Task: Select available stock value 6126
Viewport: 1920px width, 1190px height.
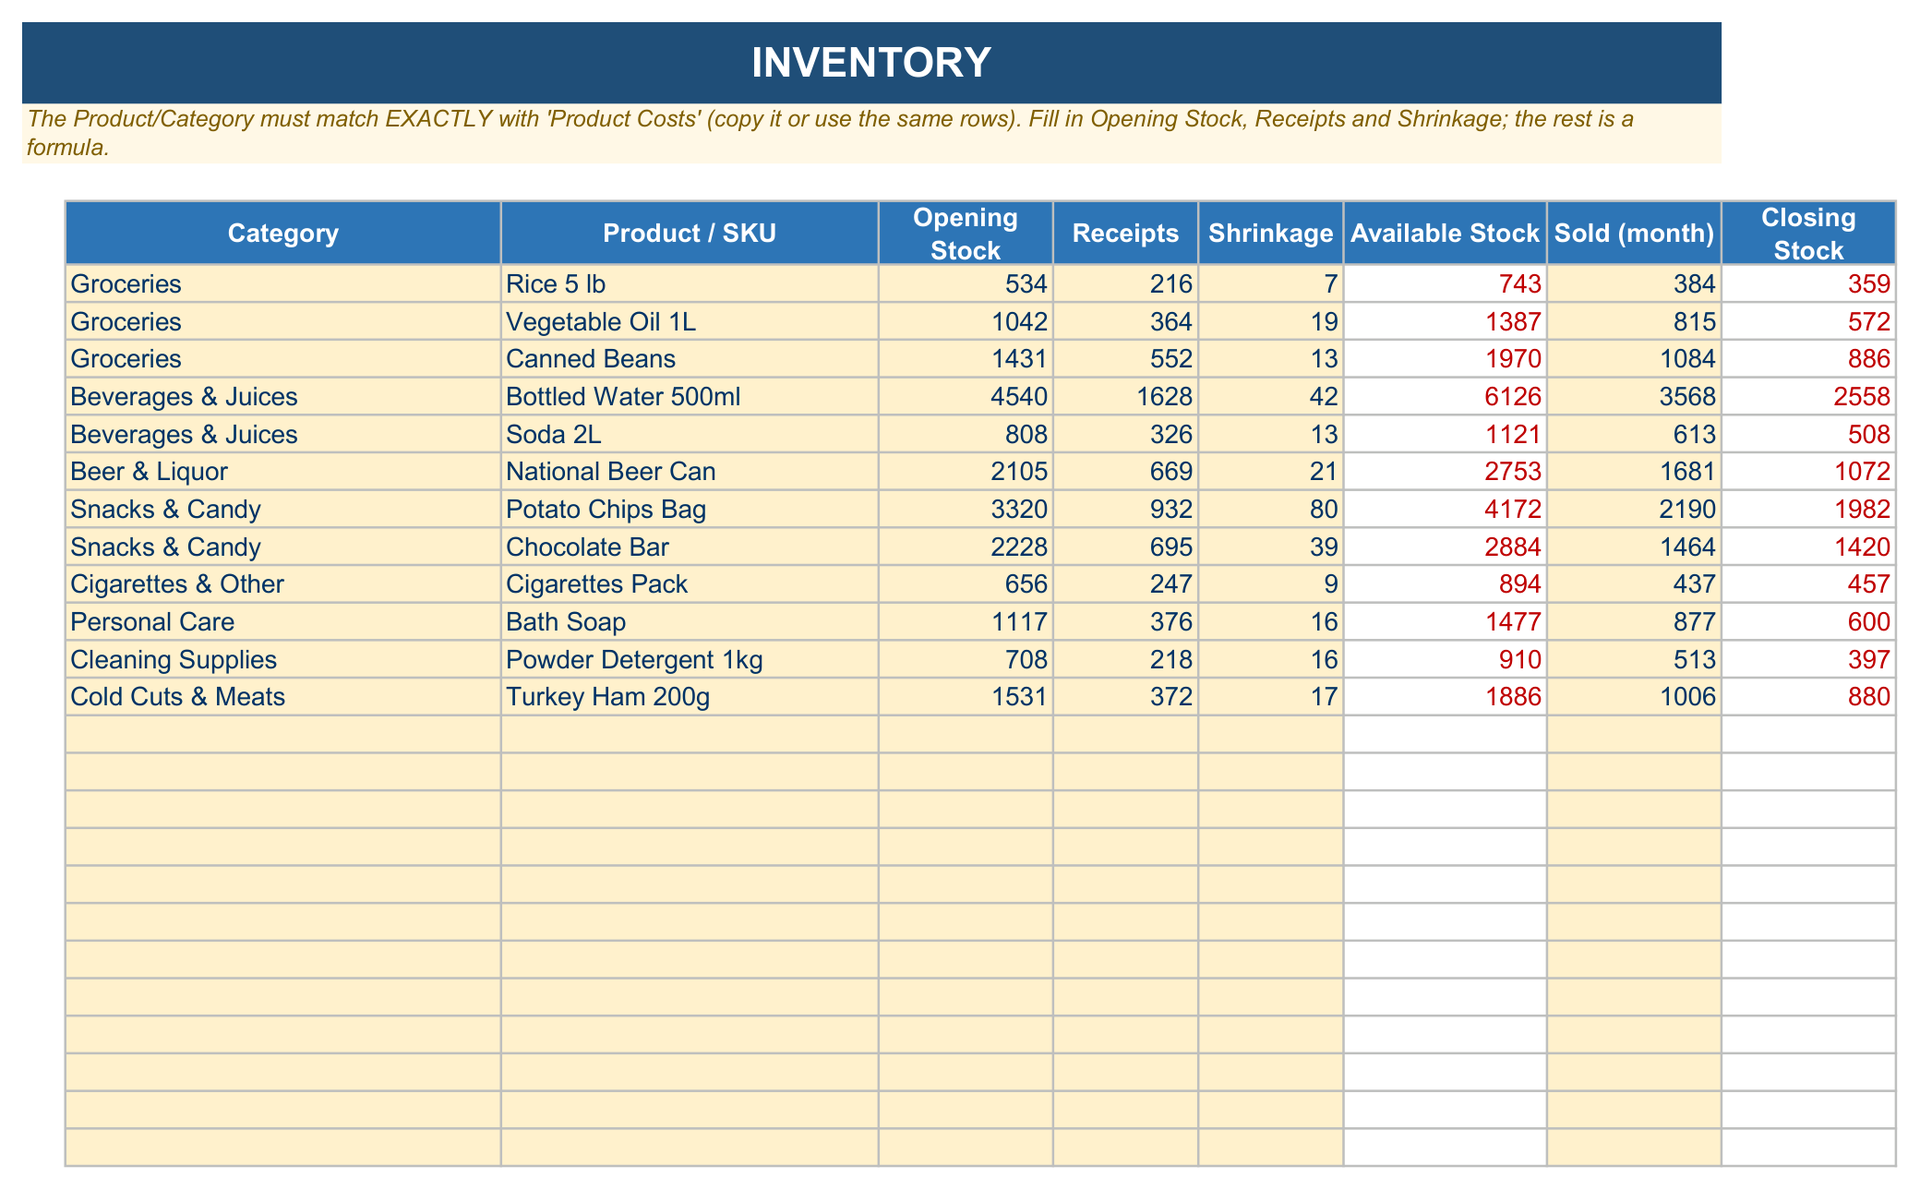Action: pos(1444,396)
